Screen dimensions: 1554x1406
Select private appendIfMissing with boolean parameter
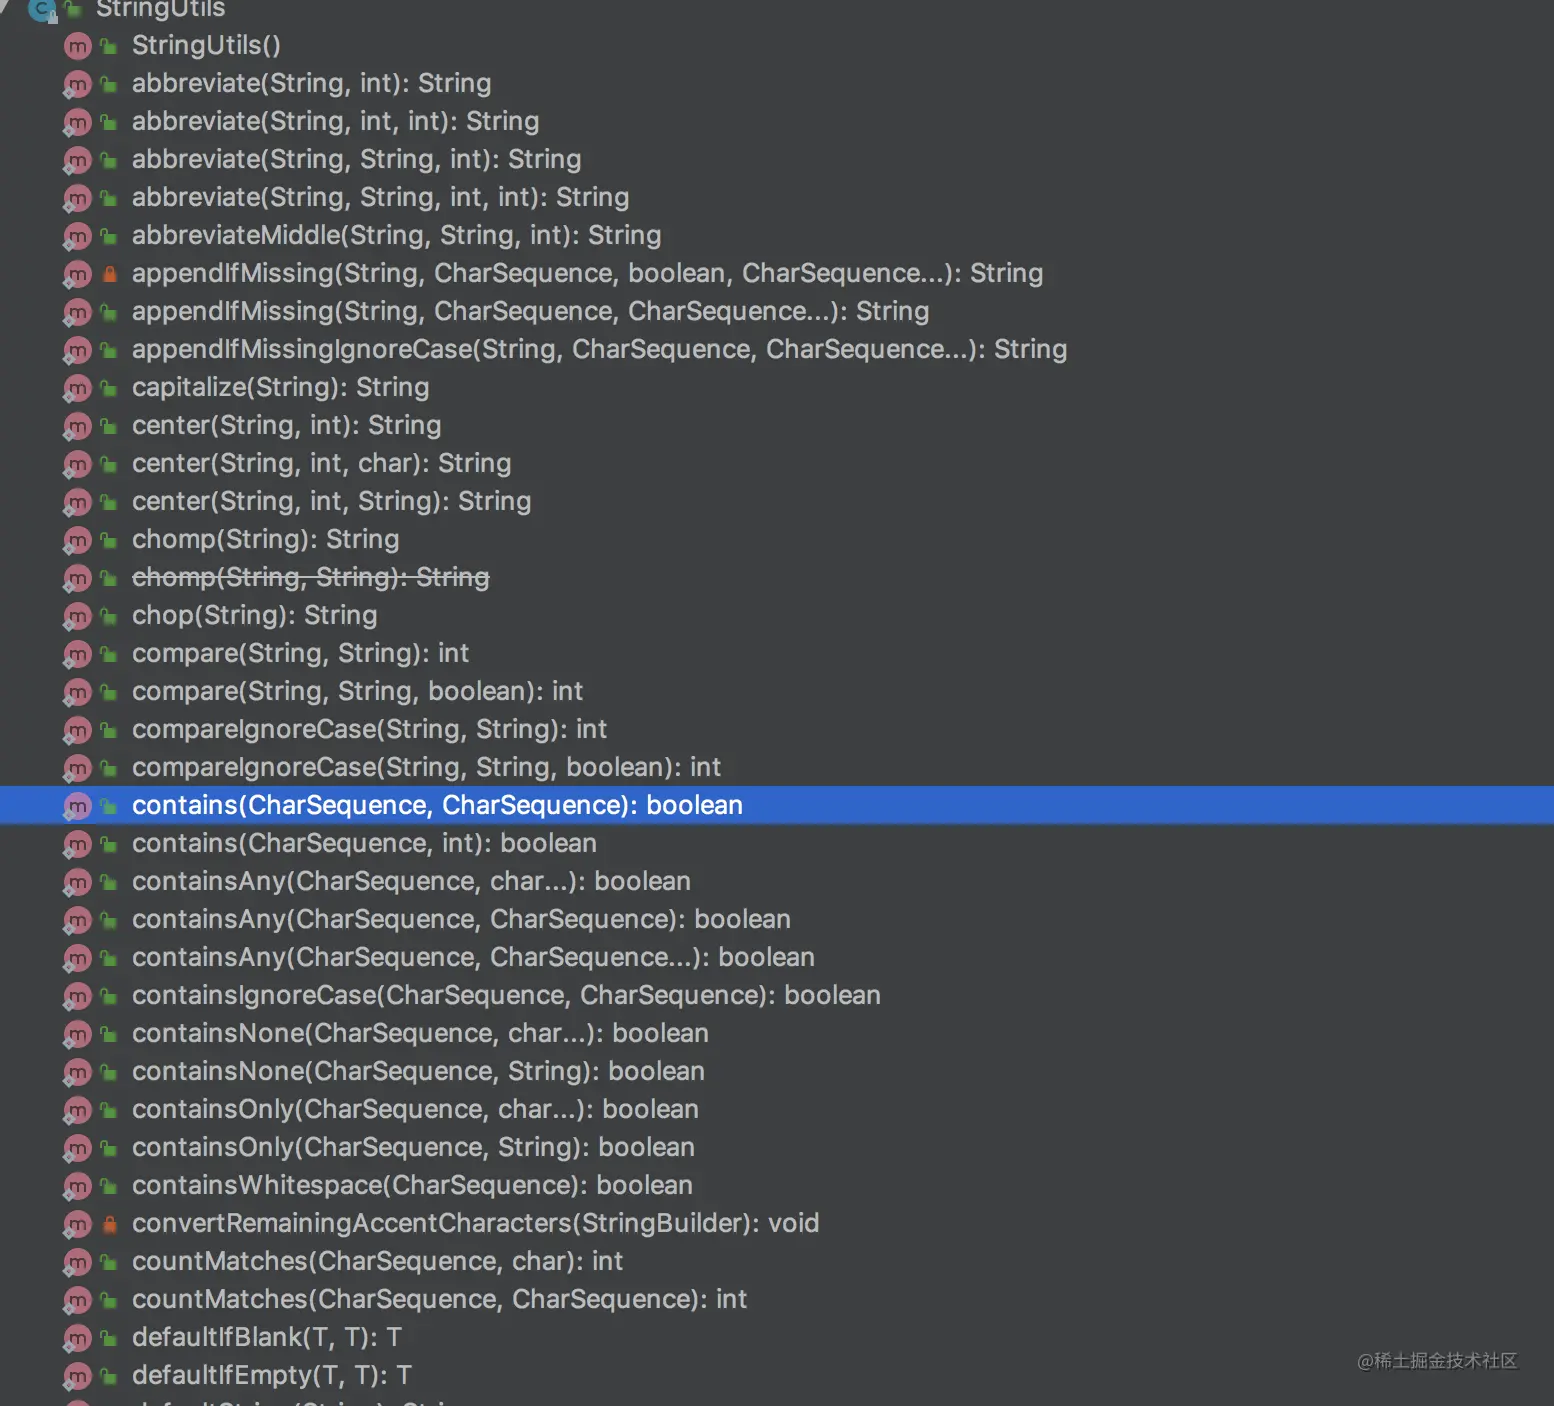[x=587, y=273]
